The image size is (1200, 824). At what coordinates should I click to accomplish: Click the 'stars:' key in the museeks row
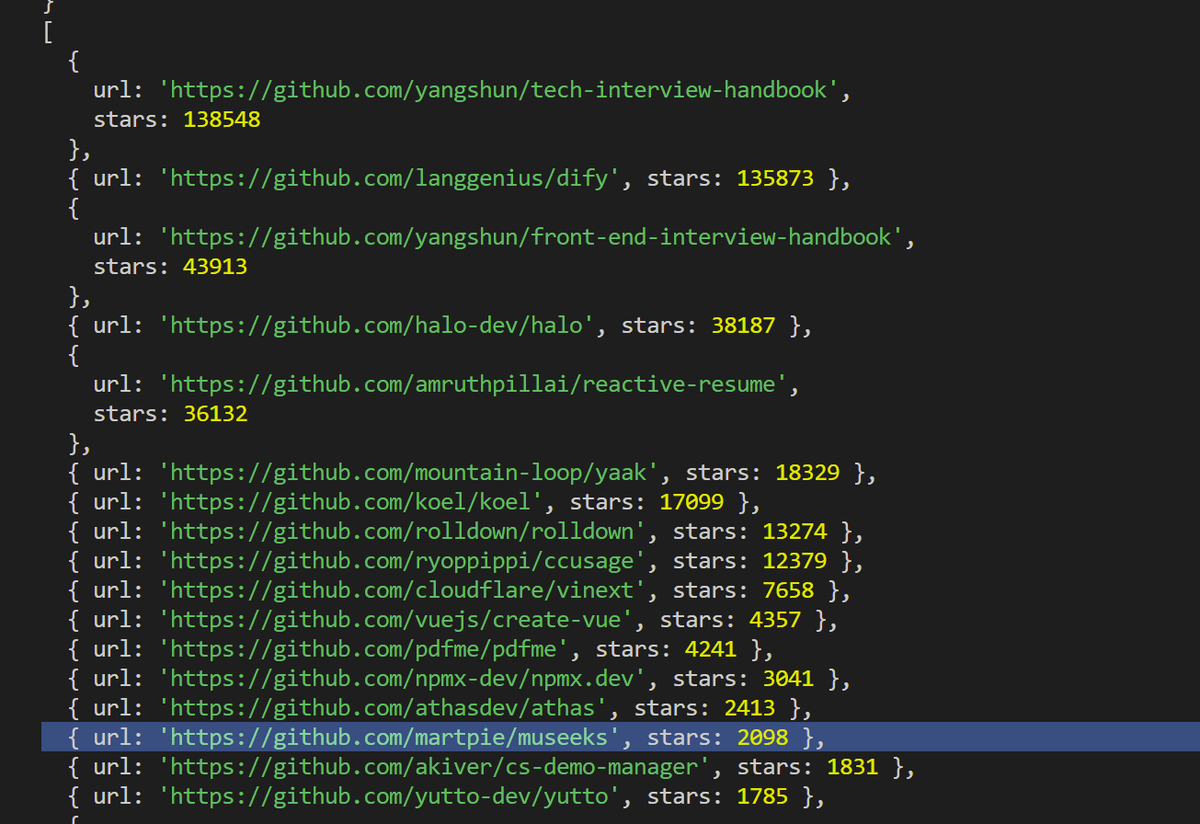click(686, 738)
